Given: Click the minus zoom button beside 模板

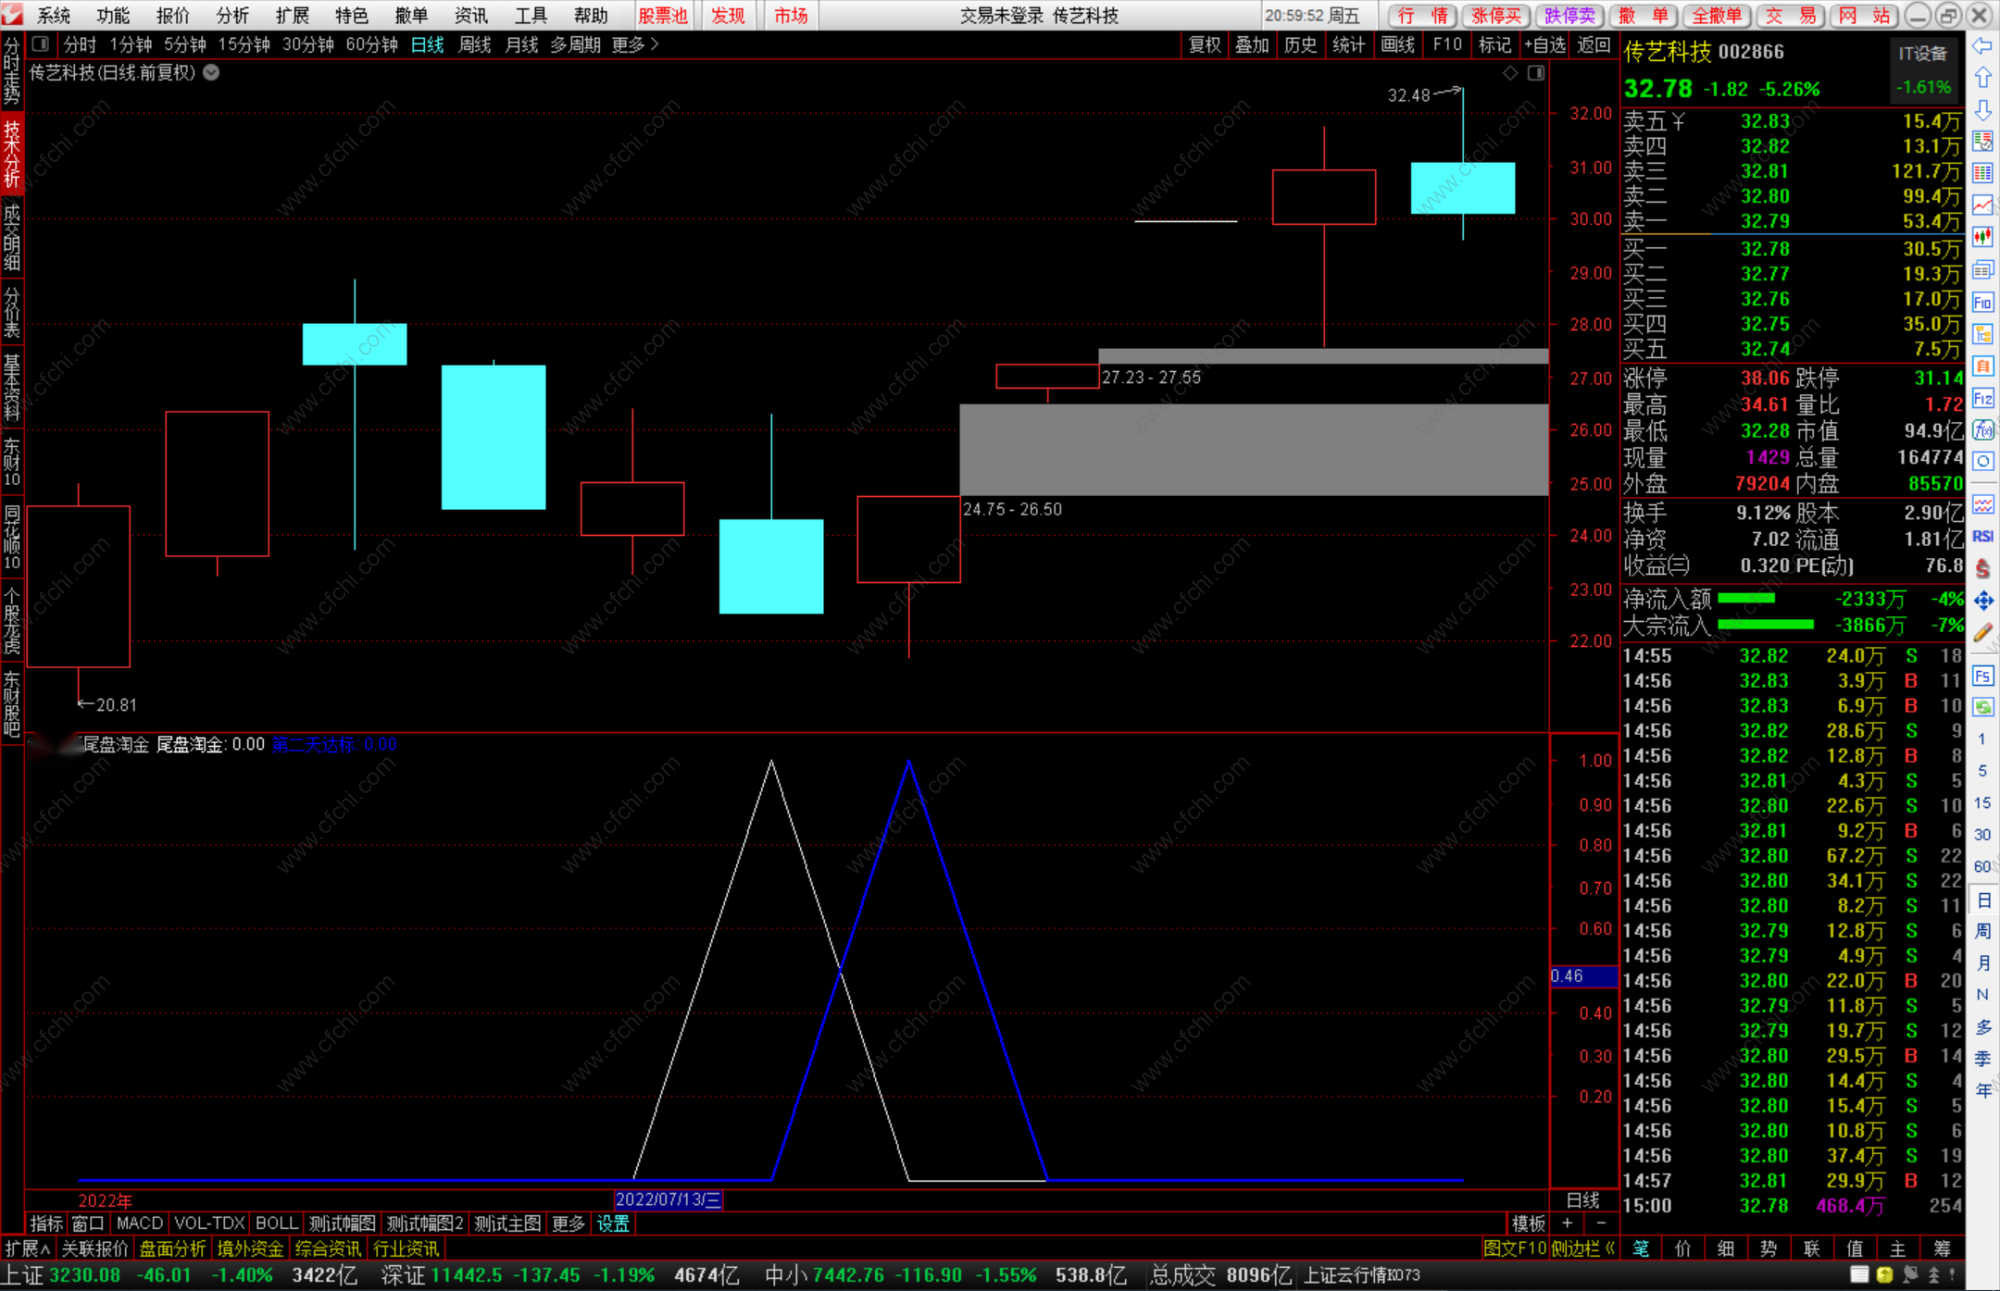Looking at the screenshot, I should (x=1601, y=1223).
